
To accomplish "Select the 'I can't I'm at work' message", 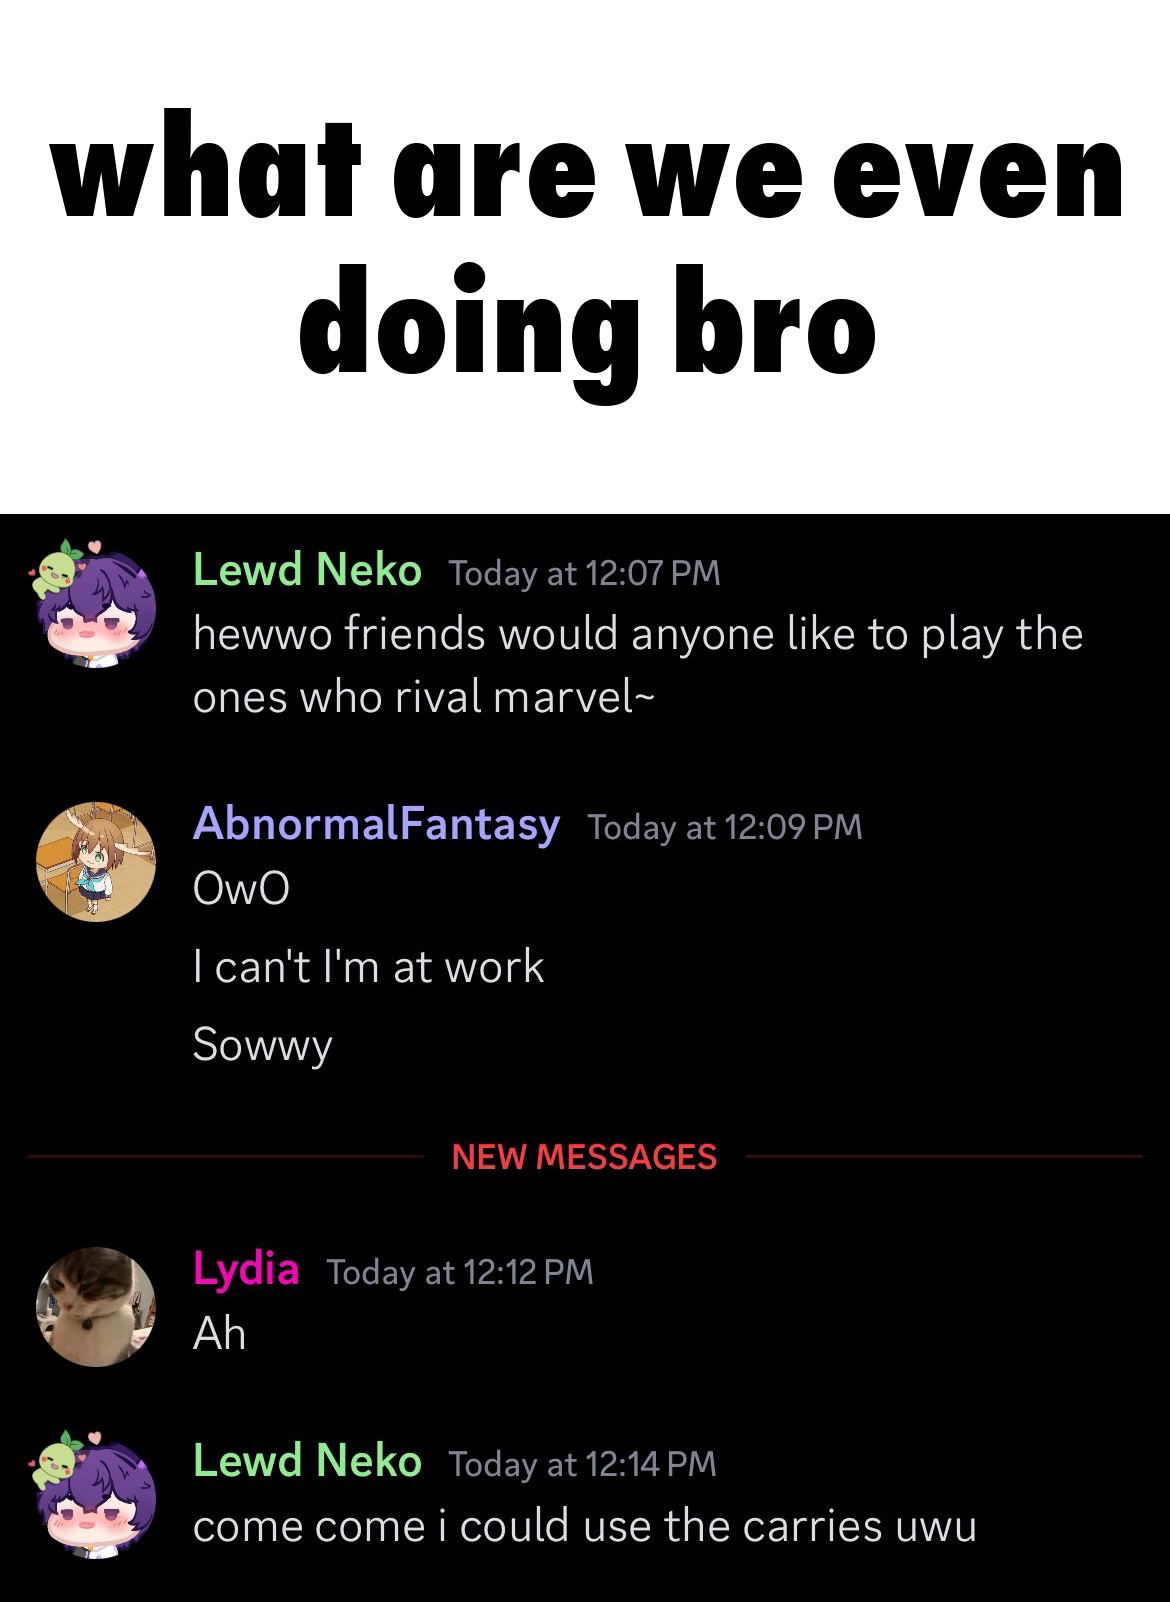I will (x=368, y=967).
